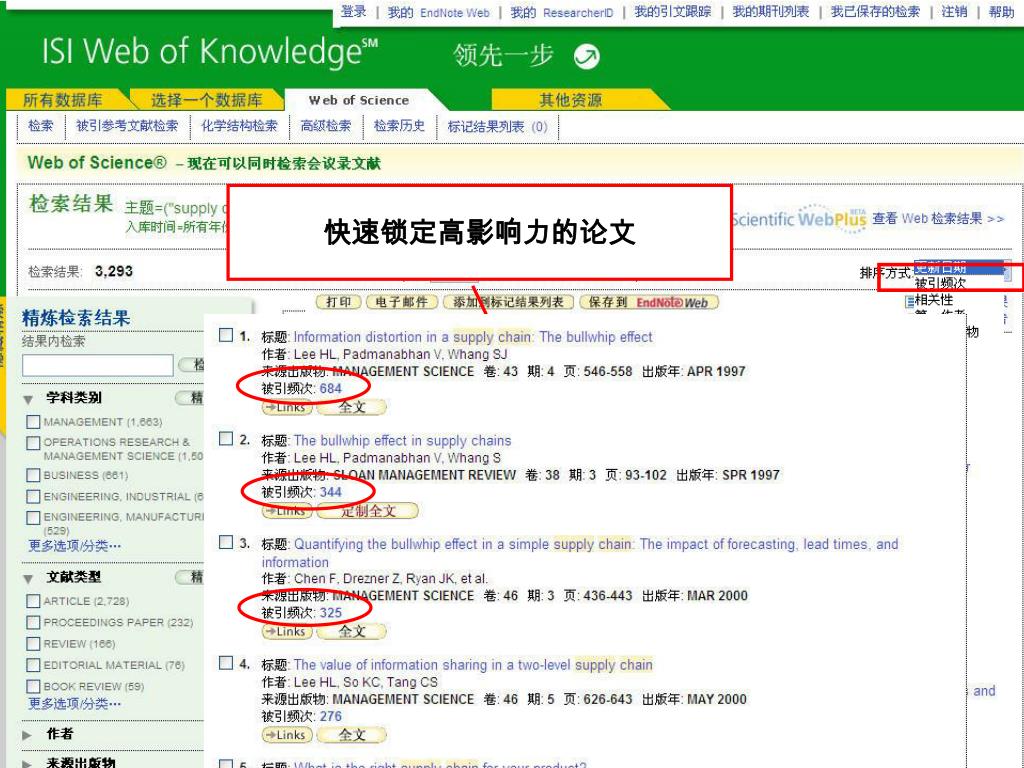Open Links button for result 1
This screenshot has width=1024, height=768.
click(x=287, y=408)
